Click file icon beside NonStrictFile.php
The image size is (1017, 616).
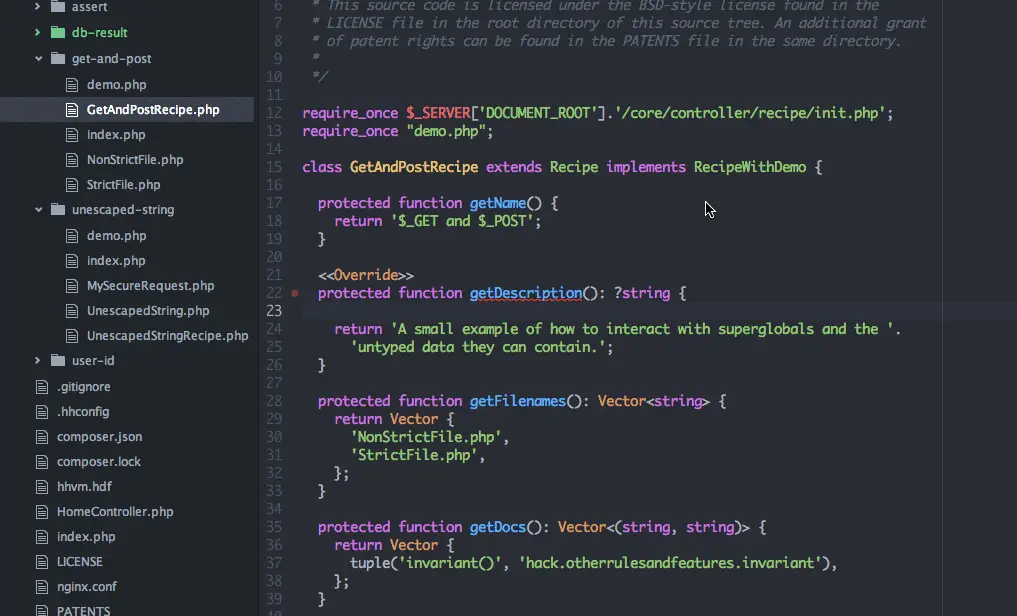pos(72,160)
